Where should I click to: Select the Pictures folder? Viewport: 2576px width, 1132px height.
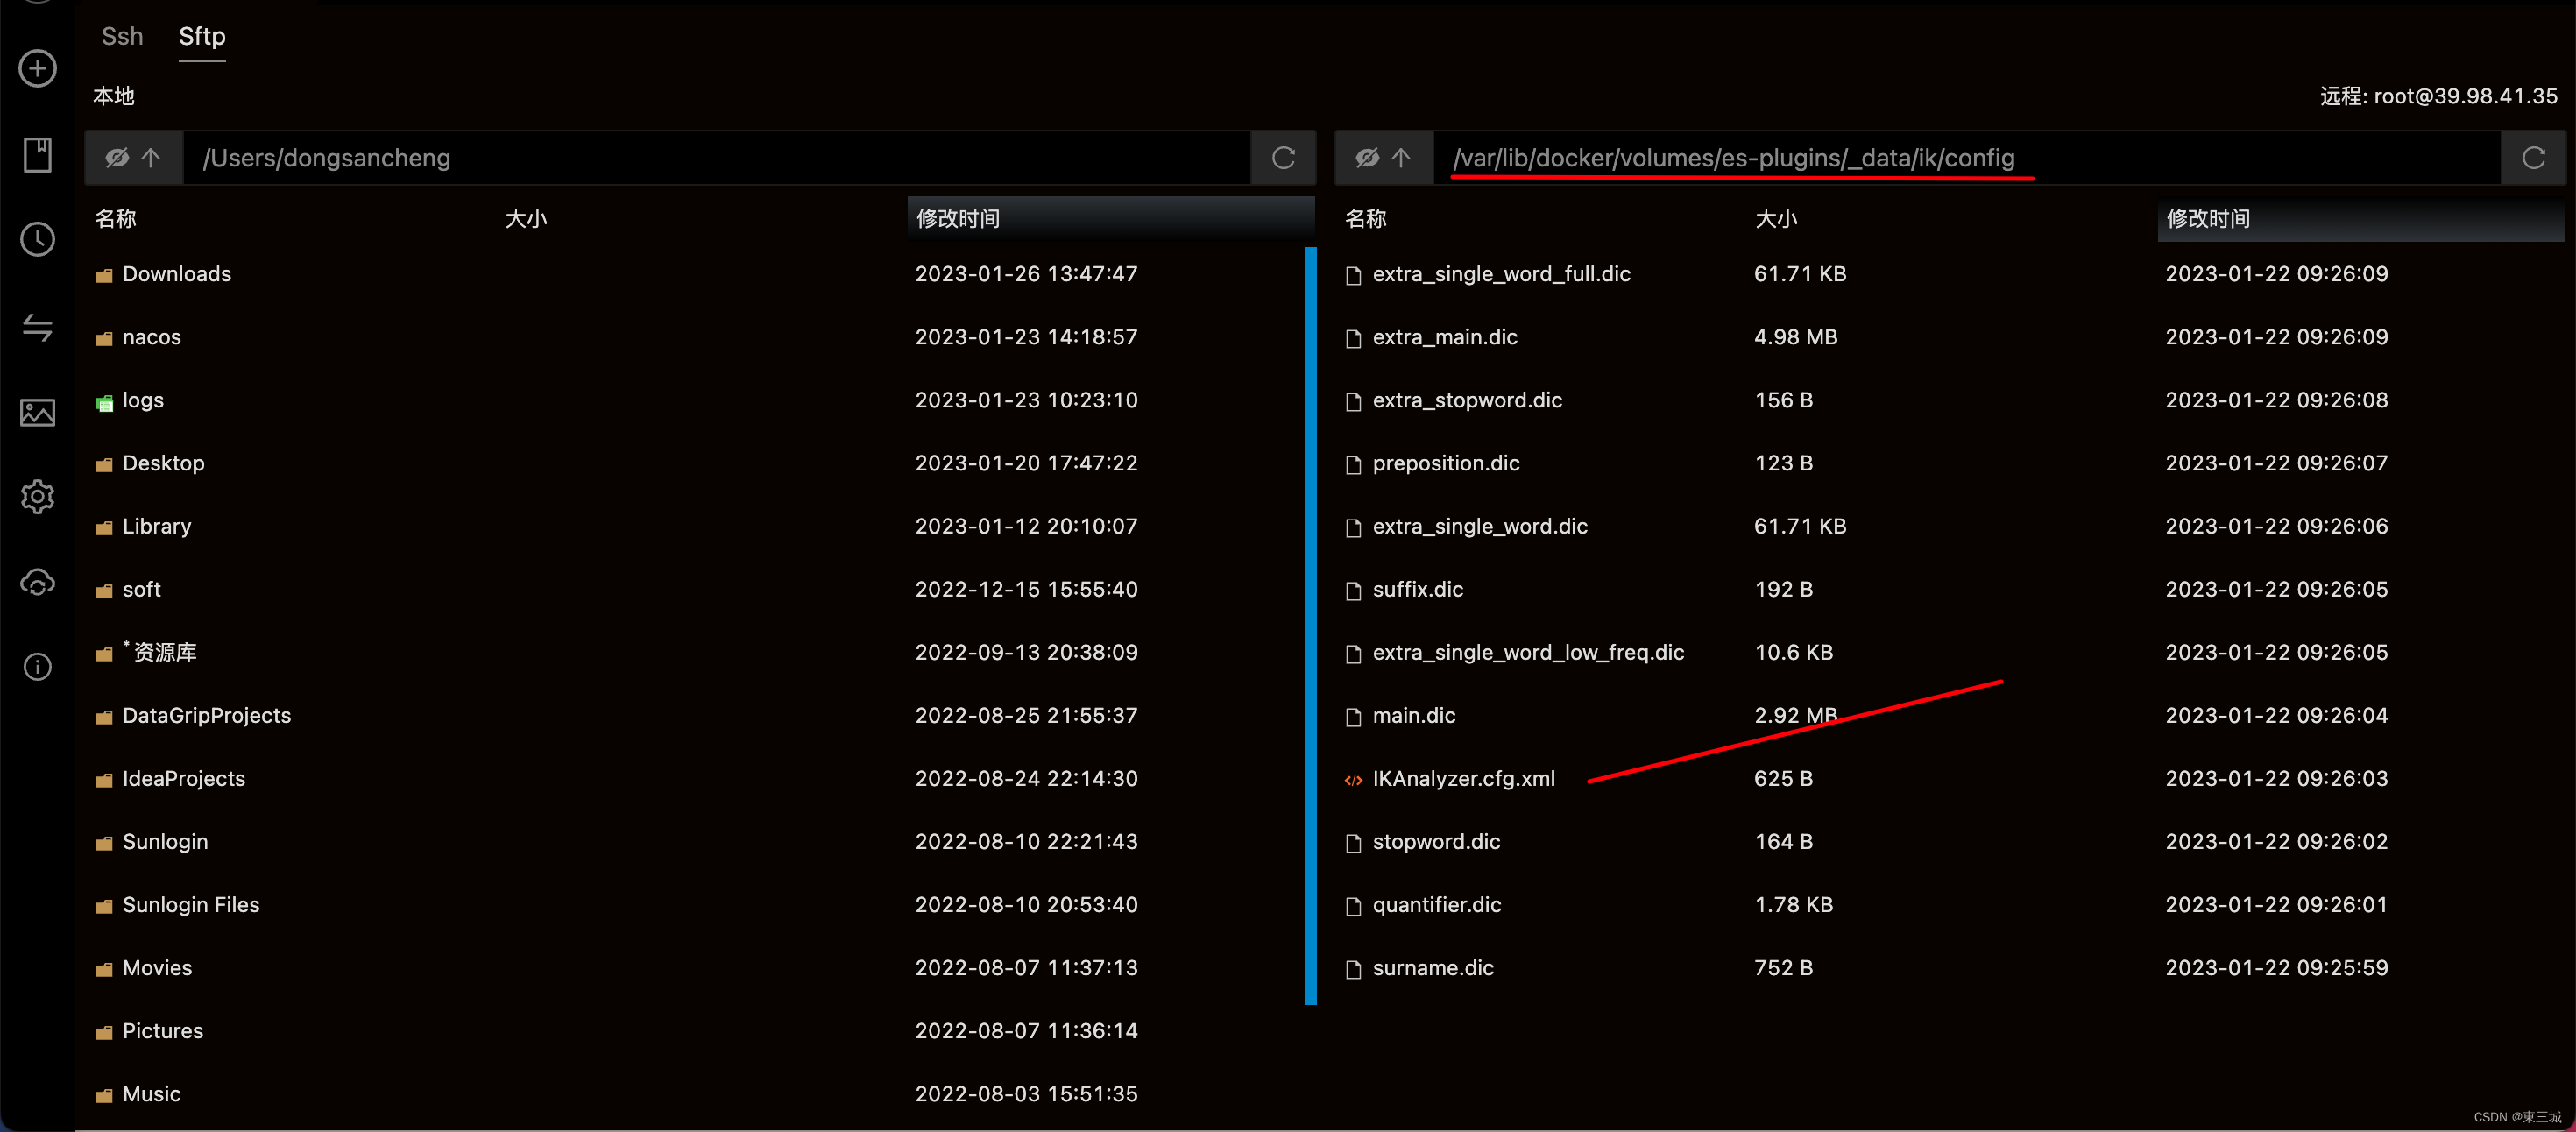pyautogui.click(x=162, y=1030)
